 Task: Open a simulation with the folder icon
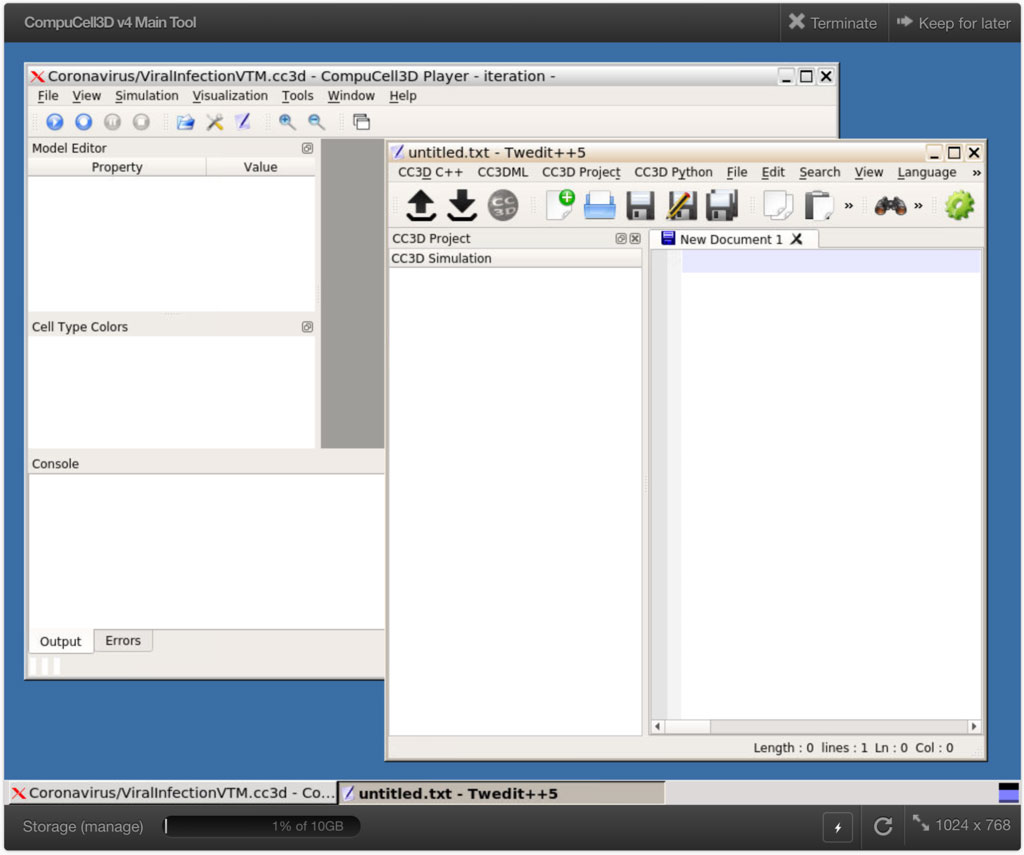tap(185, 122)
